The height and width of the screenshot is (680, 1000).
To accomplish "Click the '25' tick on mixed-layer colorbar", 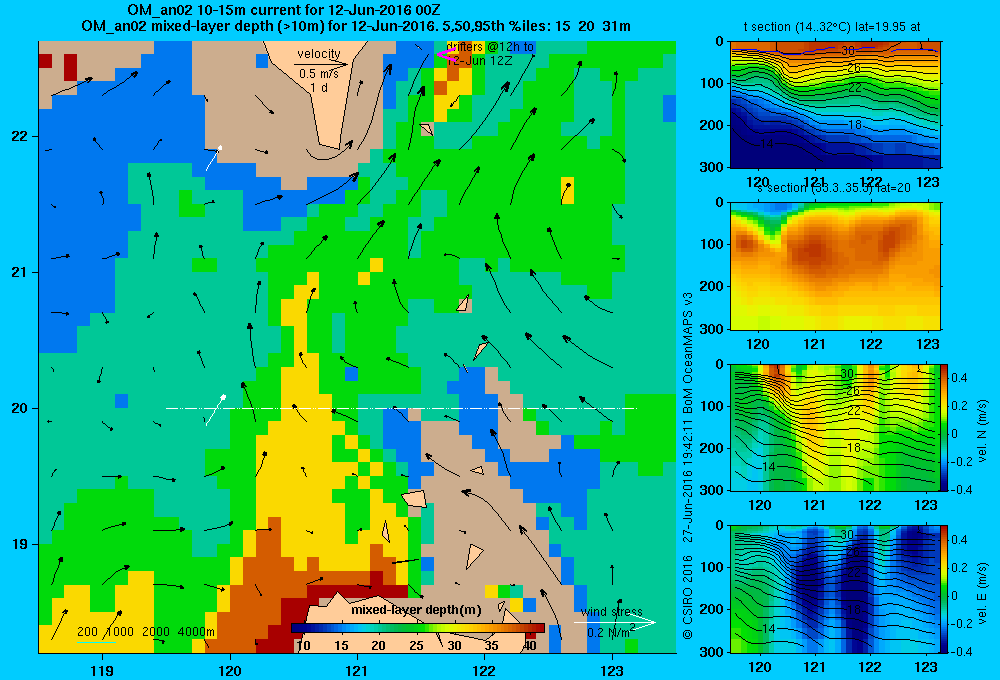I will (416, 645).
